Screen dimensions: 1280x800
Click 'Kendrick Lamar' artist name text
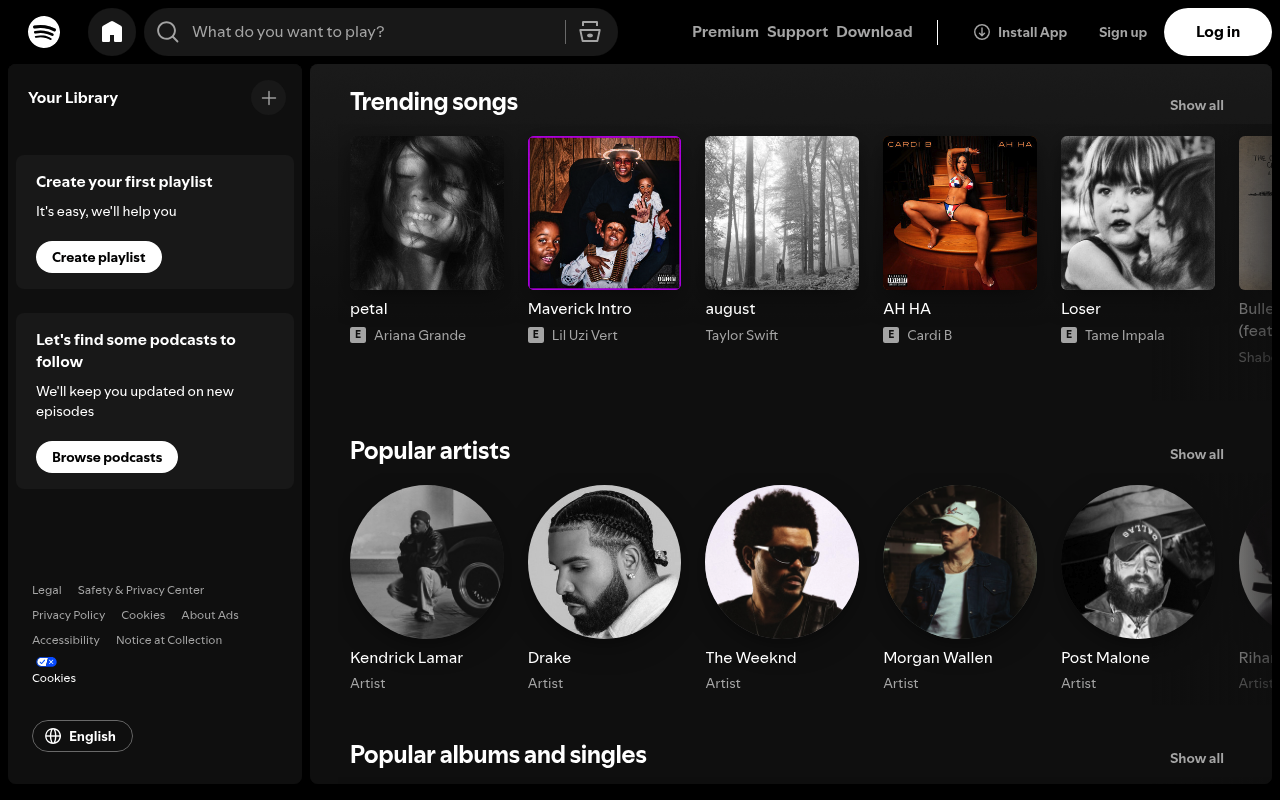point(406,658)
